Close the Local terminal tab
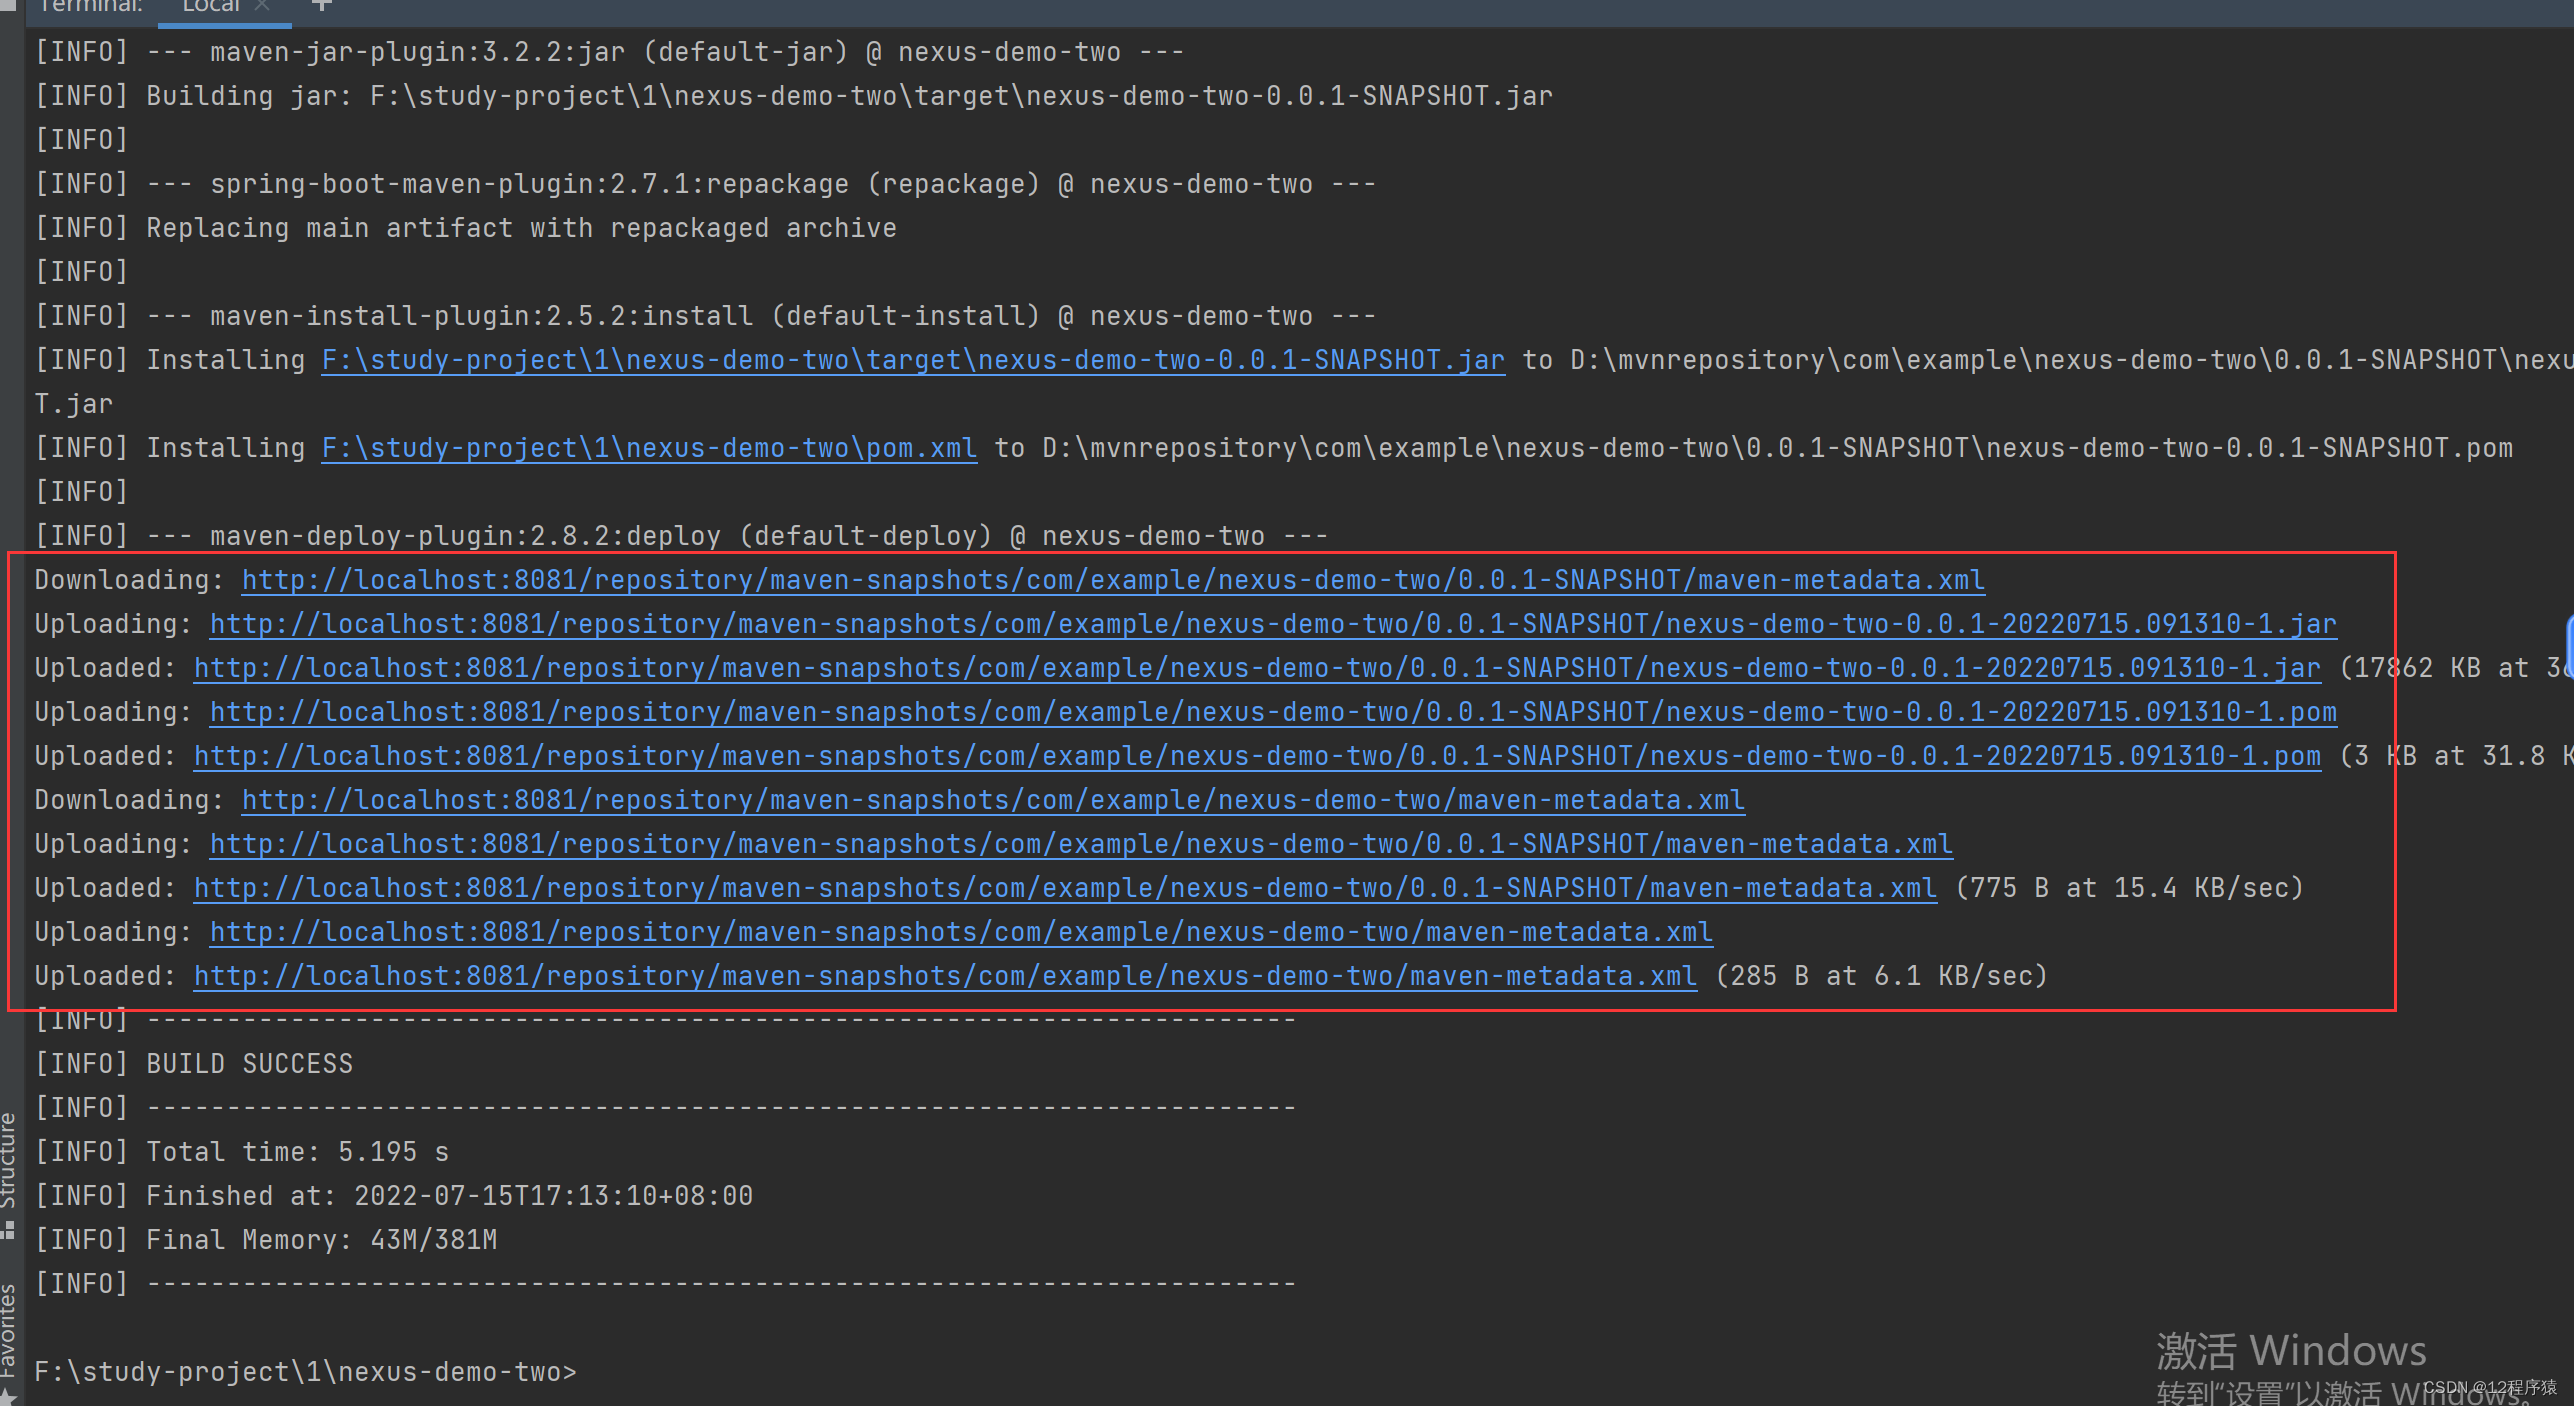 (262, 6)
